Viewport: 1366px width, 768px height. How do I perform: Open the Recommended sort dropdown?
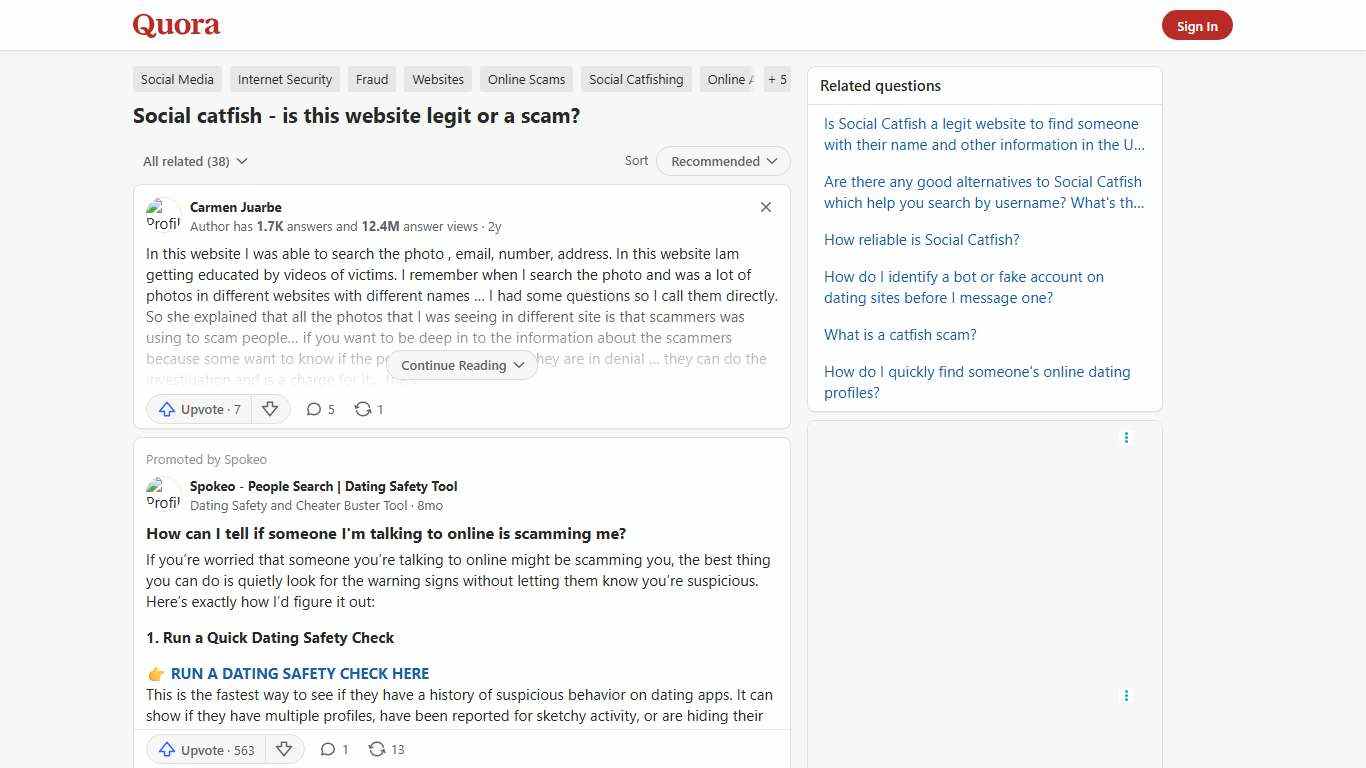coord(722,161)
